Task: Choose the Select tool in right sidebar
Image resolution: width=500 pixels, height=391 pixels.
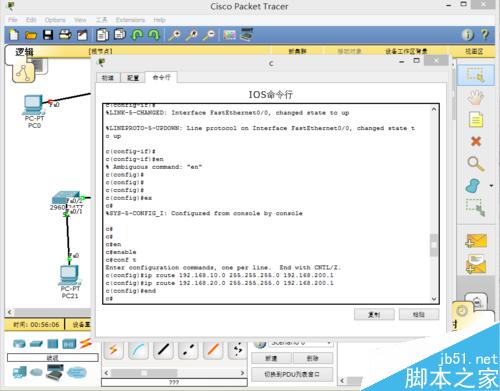Action: (475, 75)
